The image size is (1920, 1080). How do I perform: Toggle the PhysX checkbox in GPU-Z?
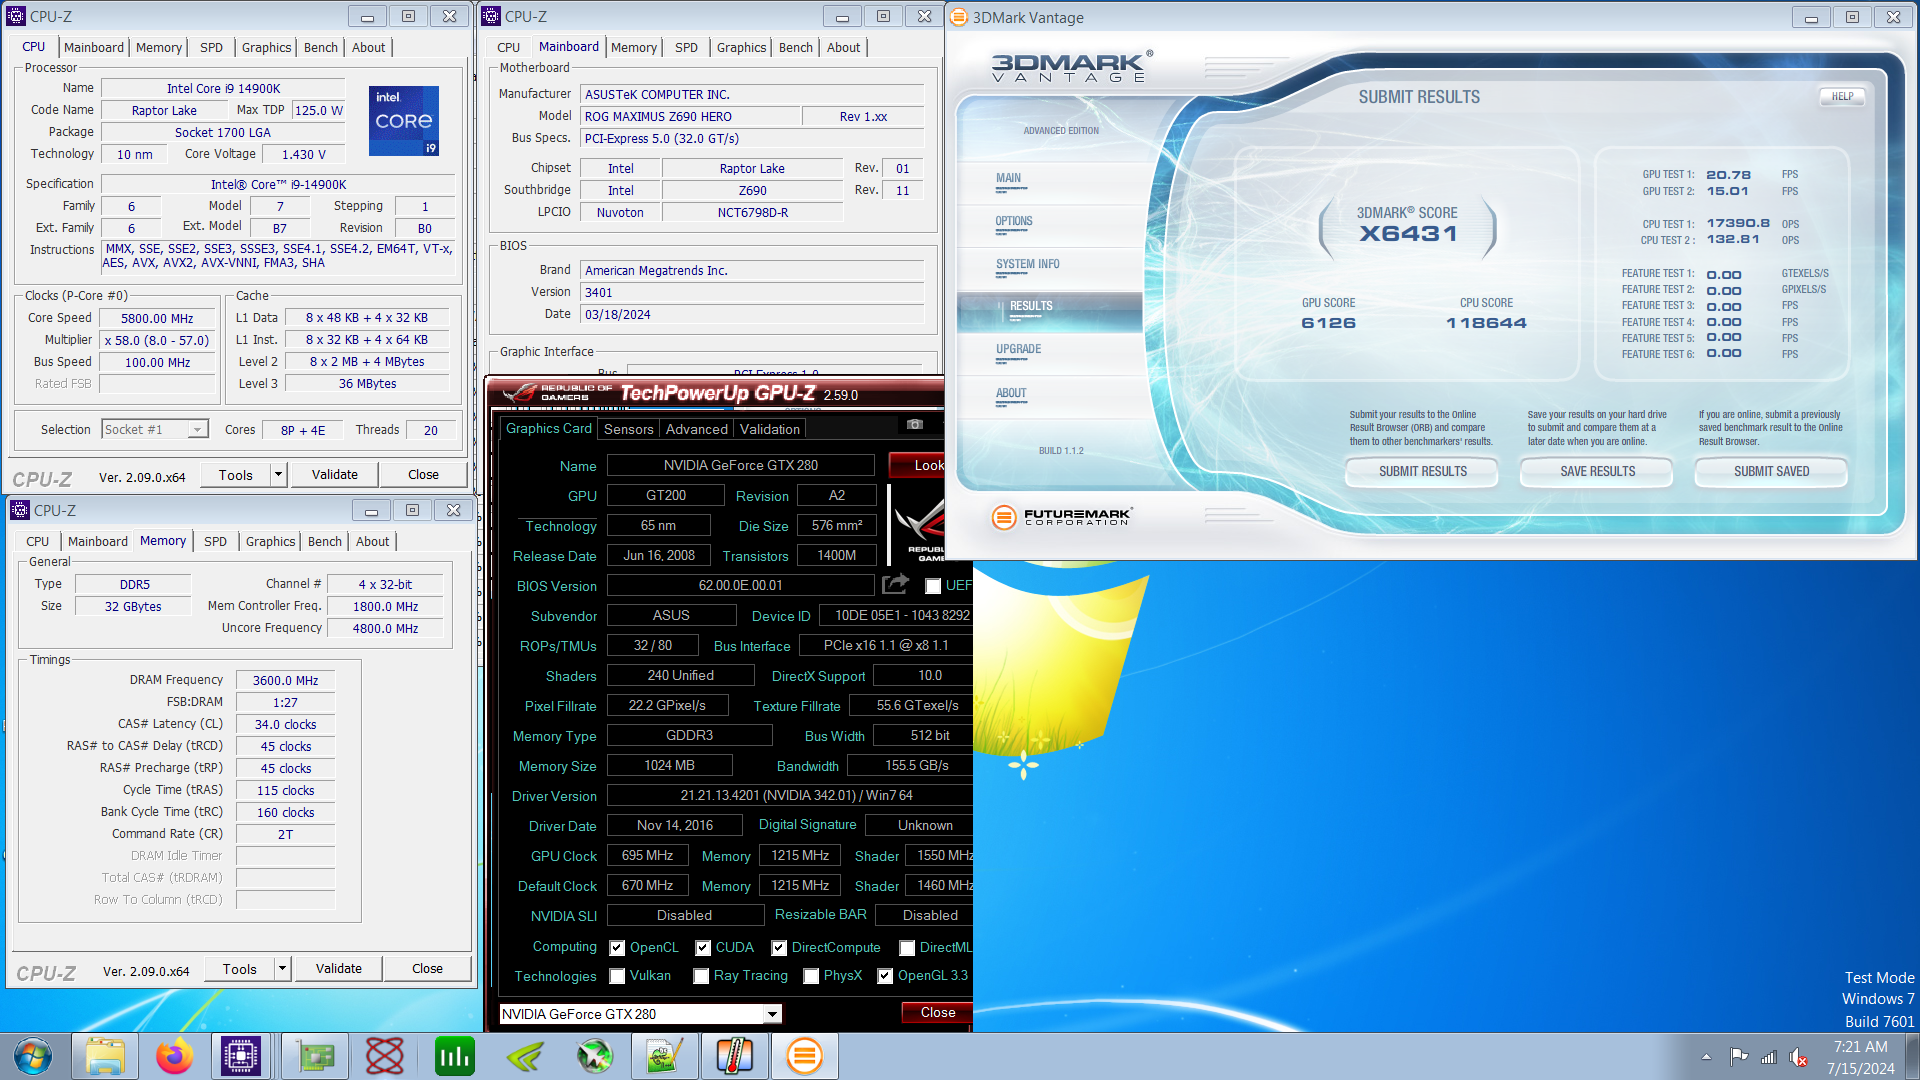(x=811, y=976)
